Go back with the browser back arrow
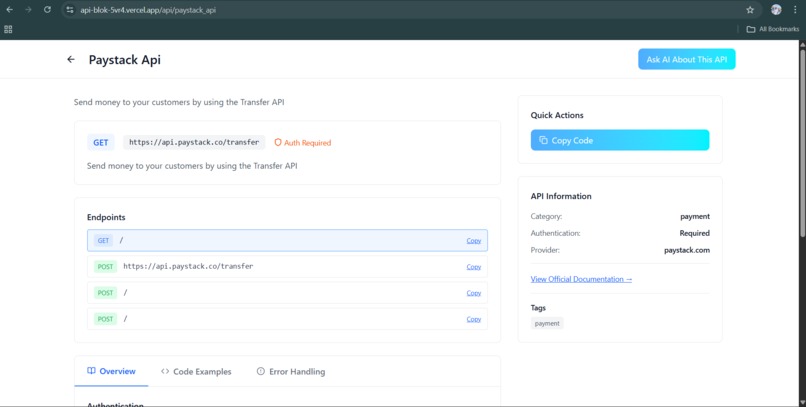Image resolution: width=806 pixels, height=407 pixels. click(10, 10)
